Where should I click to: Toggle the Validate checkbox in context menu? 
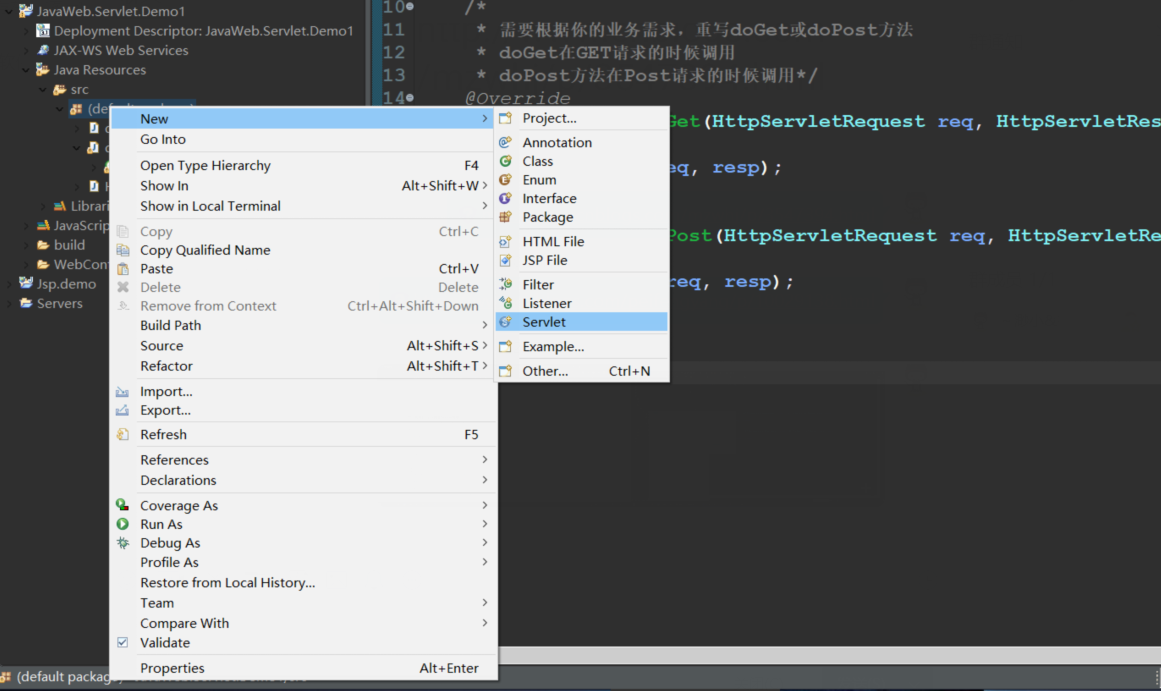(123, 643)
